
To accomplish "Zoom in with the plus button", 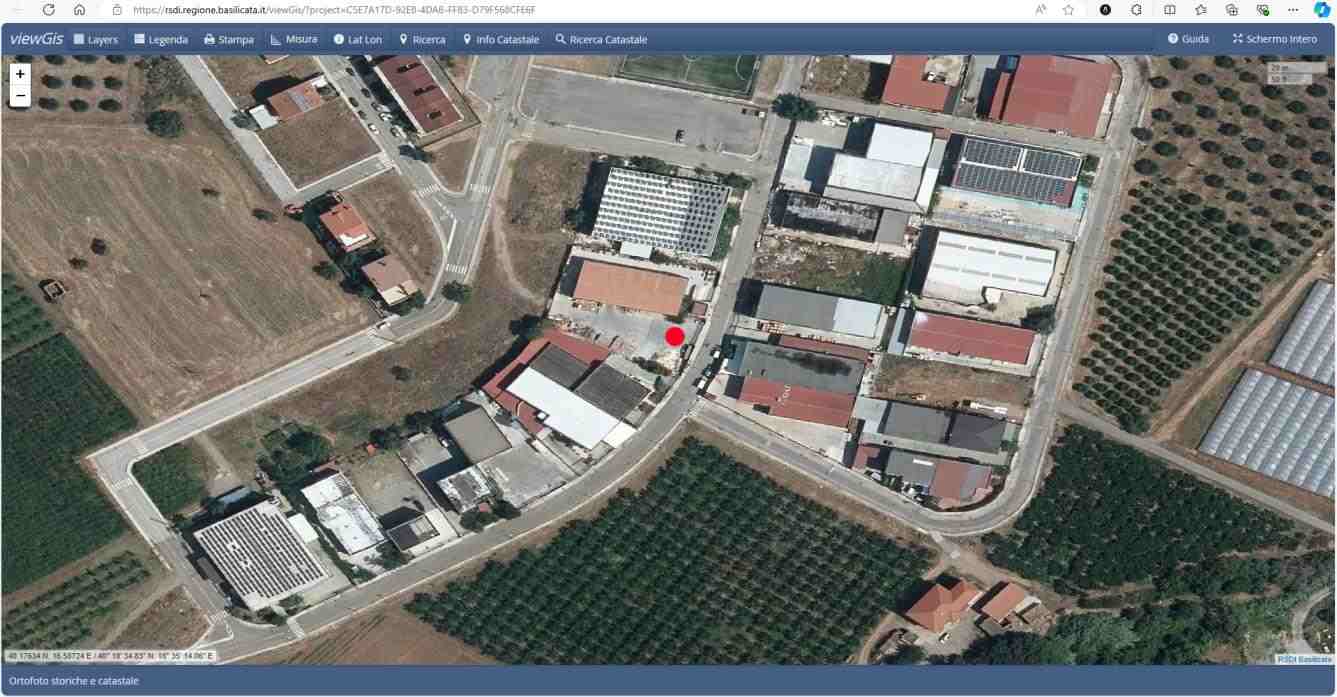I will pyautogui.click(x=19, y=74).
